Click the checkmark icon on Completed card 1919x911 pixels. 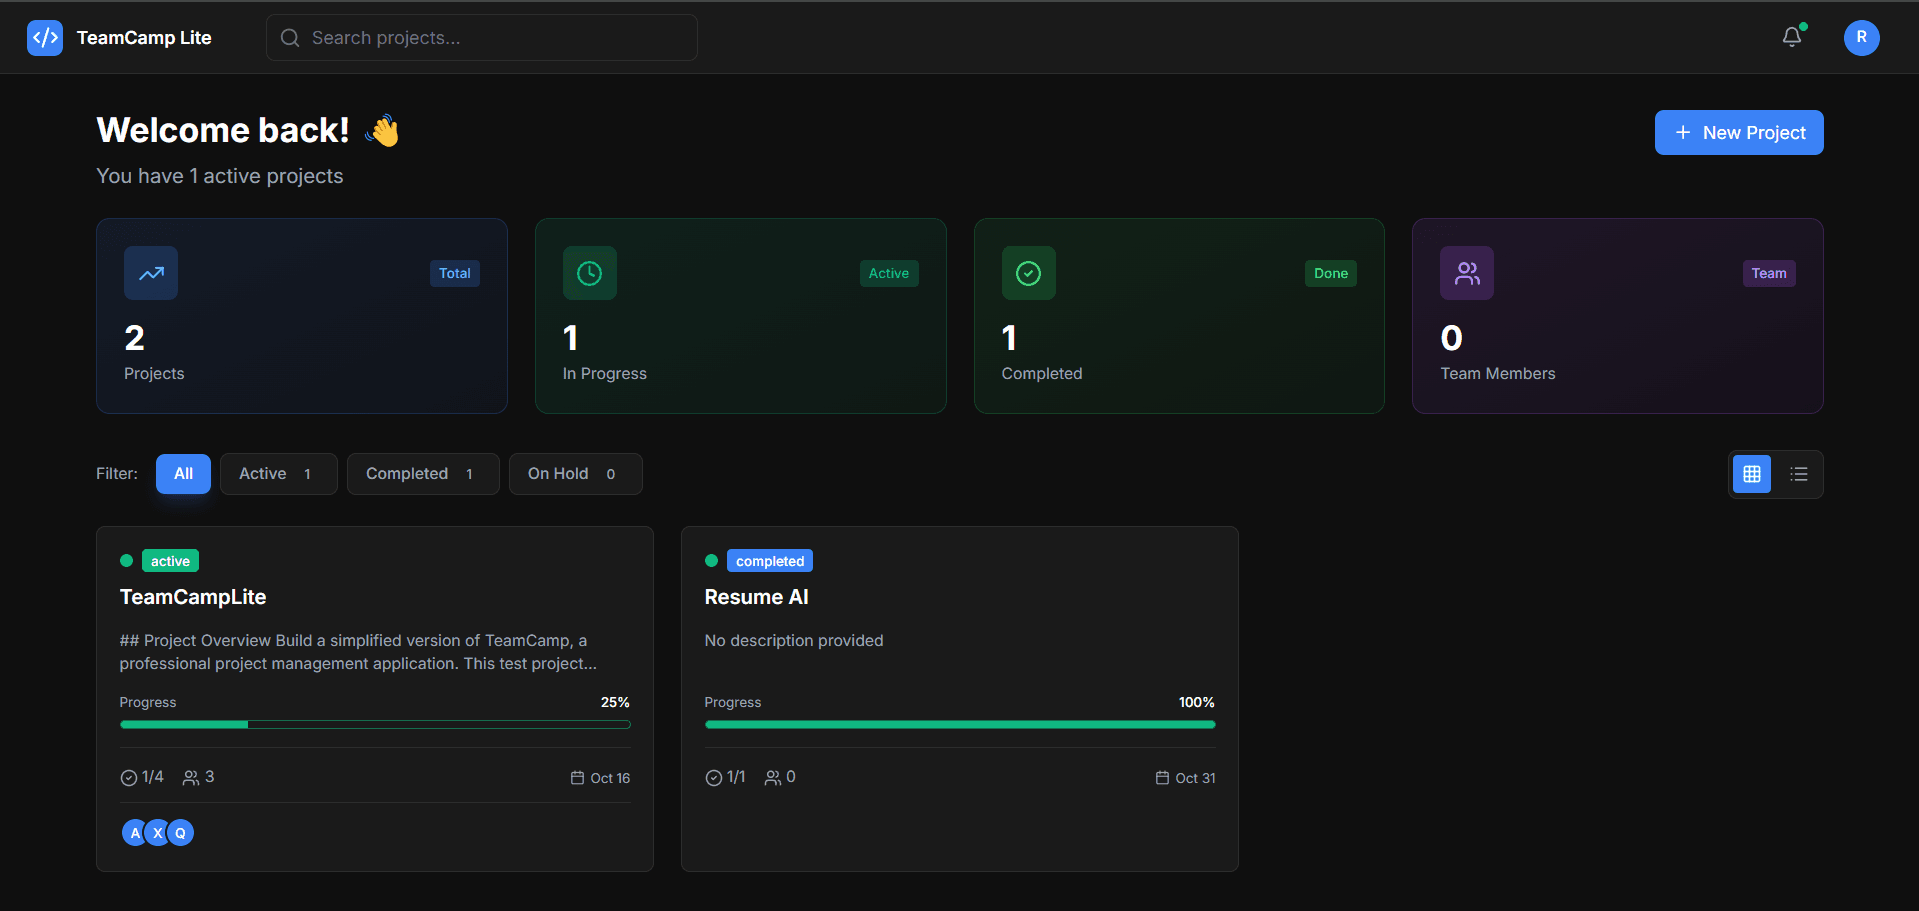[1029, 273]
